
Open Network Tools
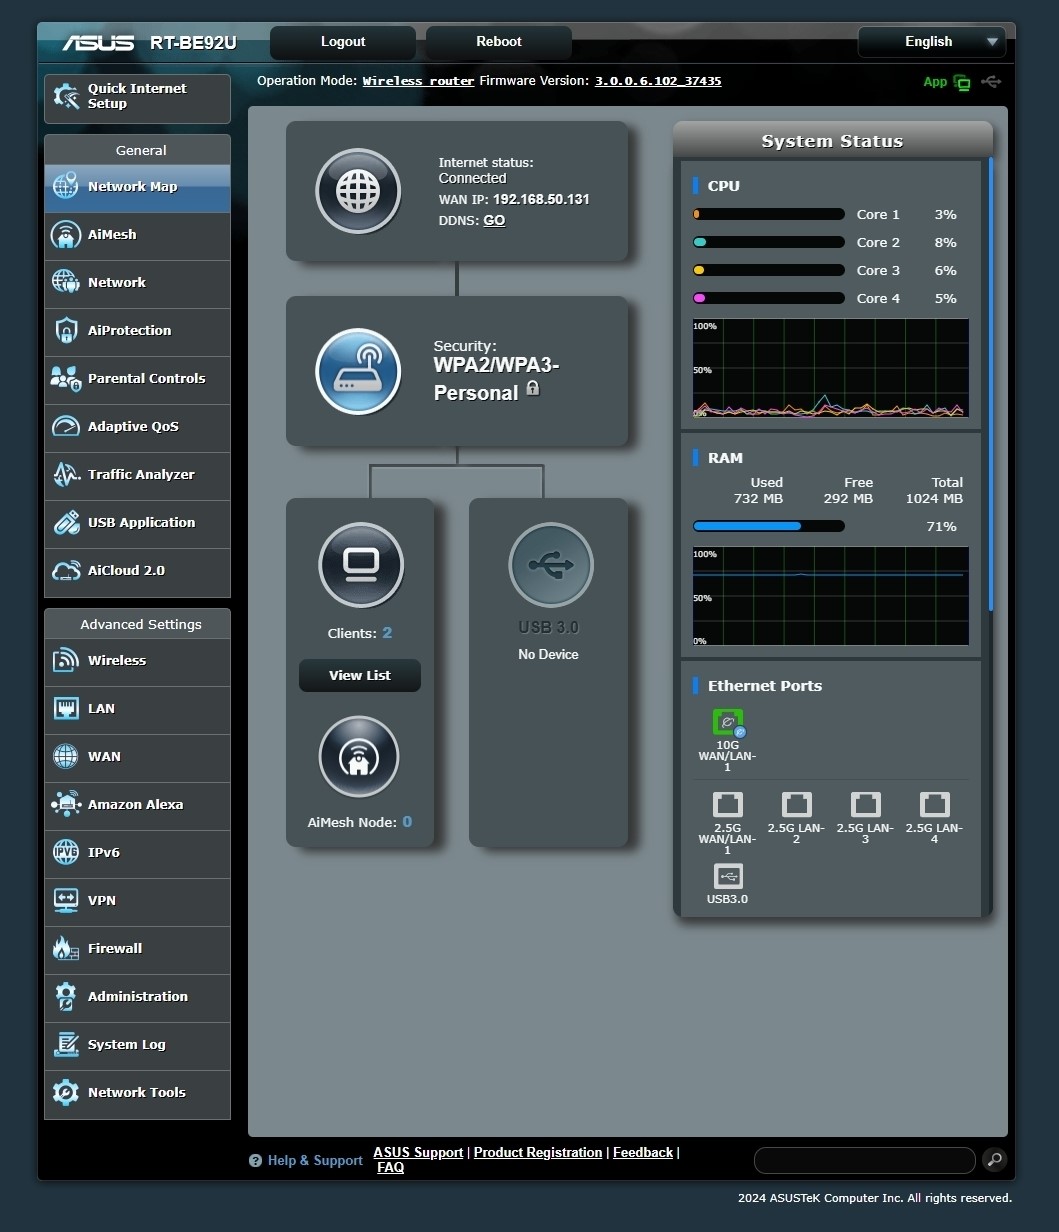point(137,1094)
